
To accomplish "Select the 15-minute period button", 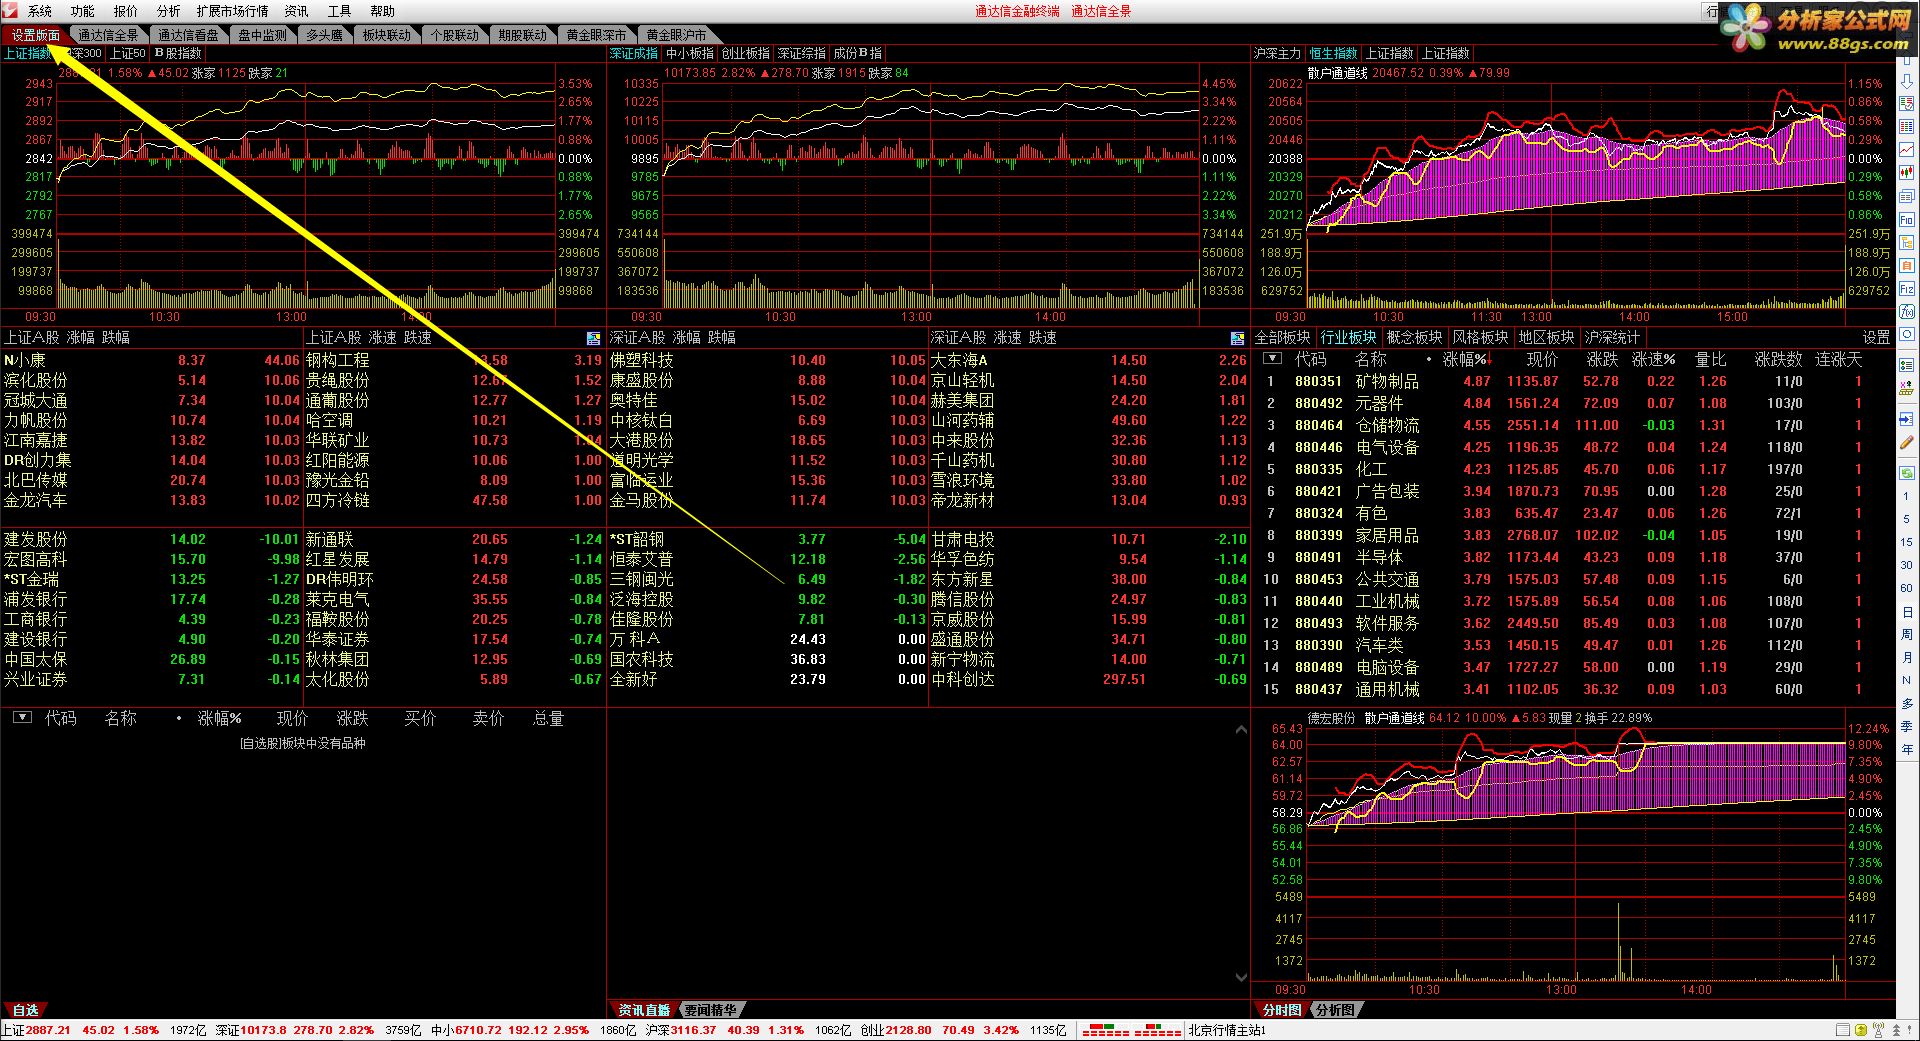I will (1907, 542).
